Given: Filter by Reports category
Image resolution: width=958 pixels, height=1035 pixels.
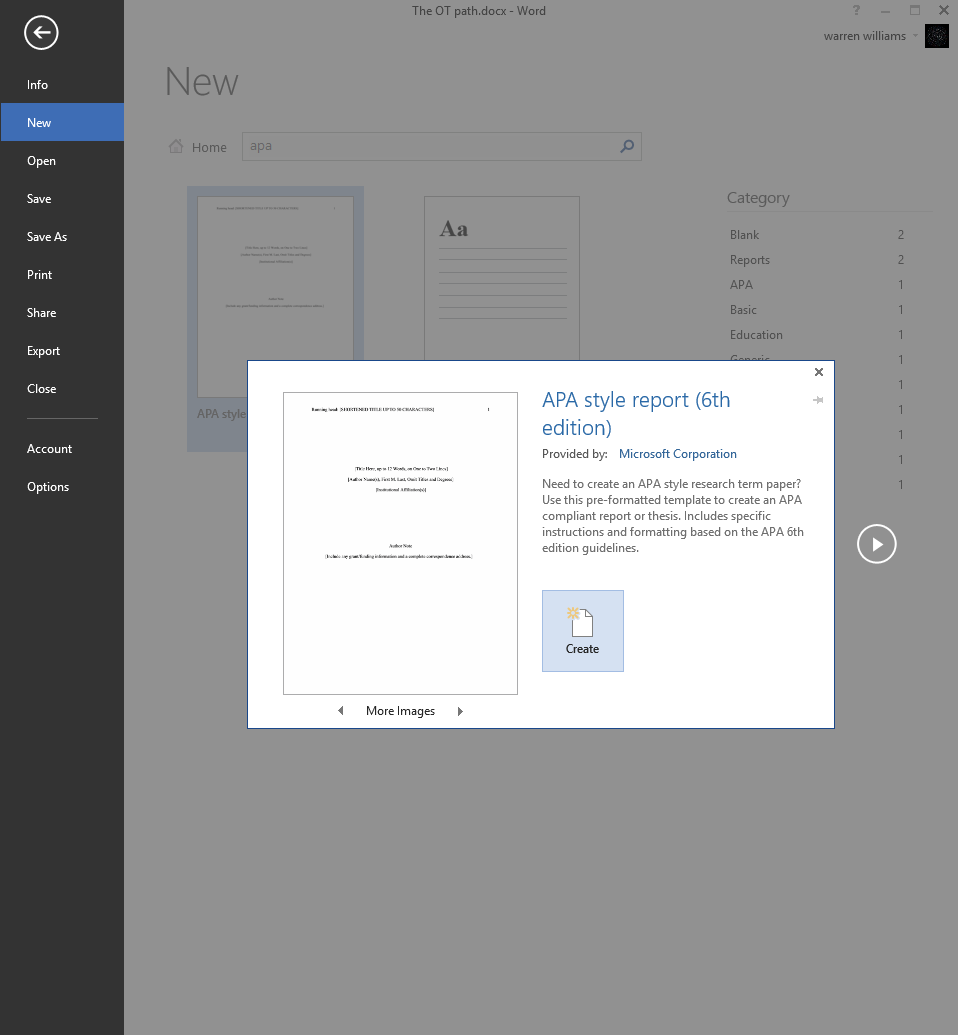Looking at the screenshot, I should pyautogui.click(x=750, y=260).
